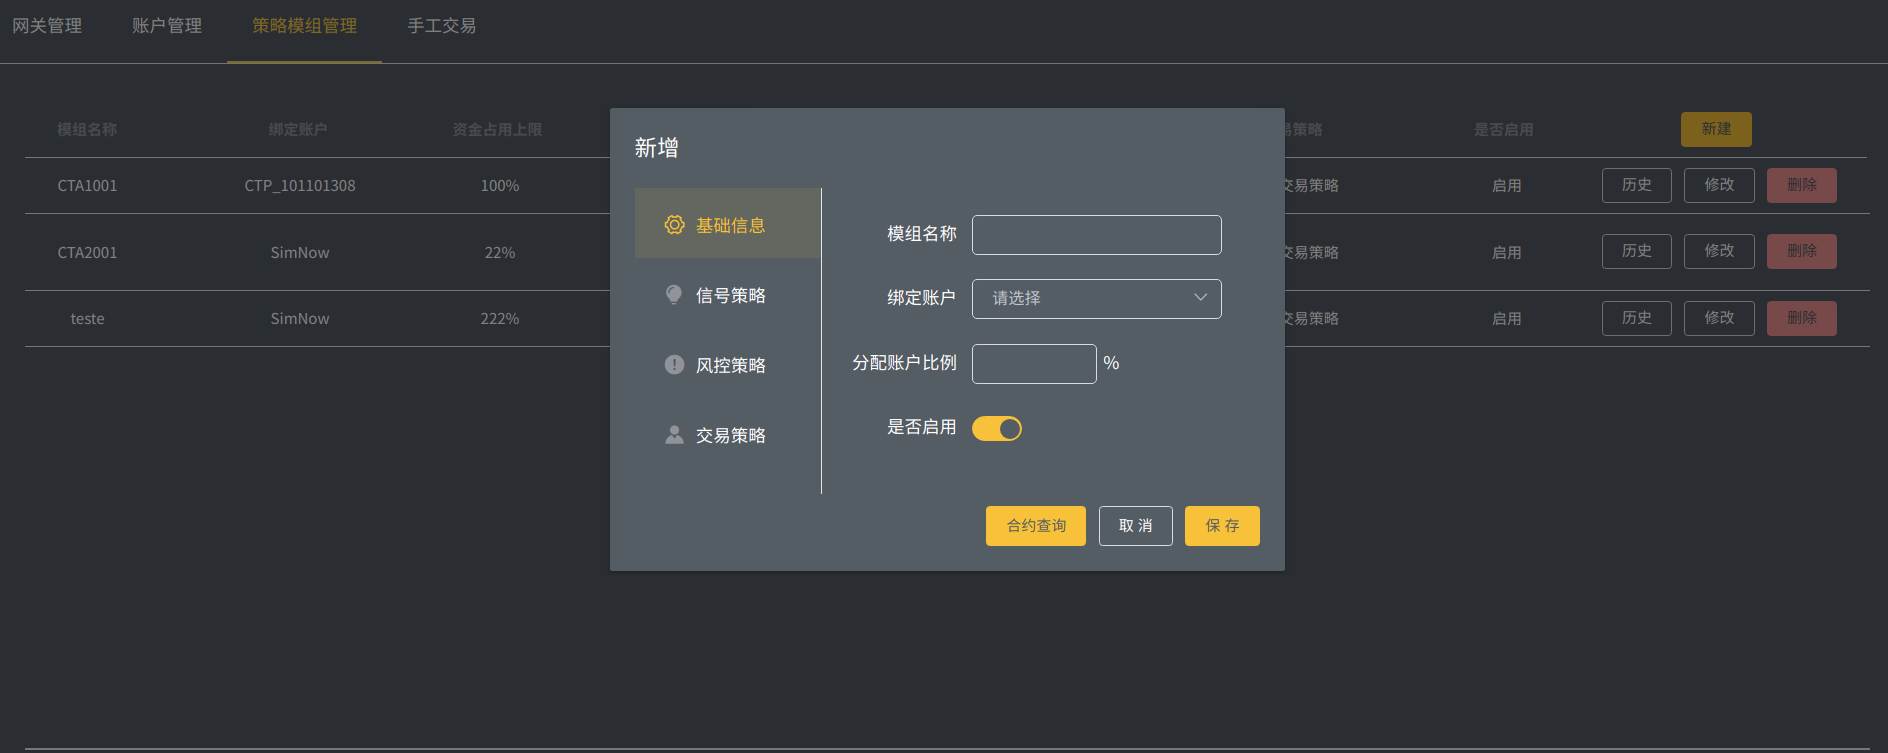This screenshot has height=753, width=1888.
Task: Click the lightbulb icon for 信号策略
Action: [x=674, y=294]
